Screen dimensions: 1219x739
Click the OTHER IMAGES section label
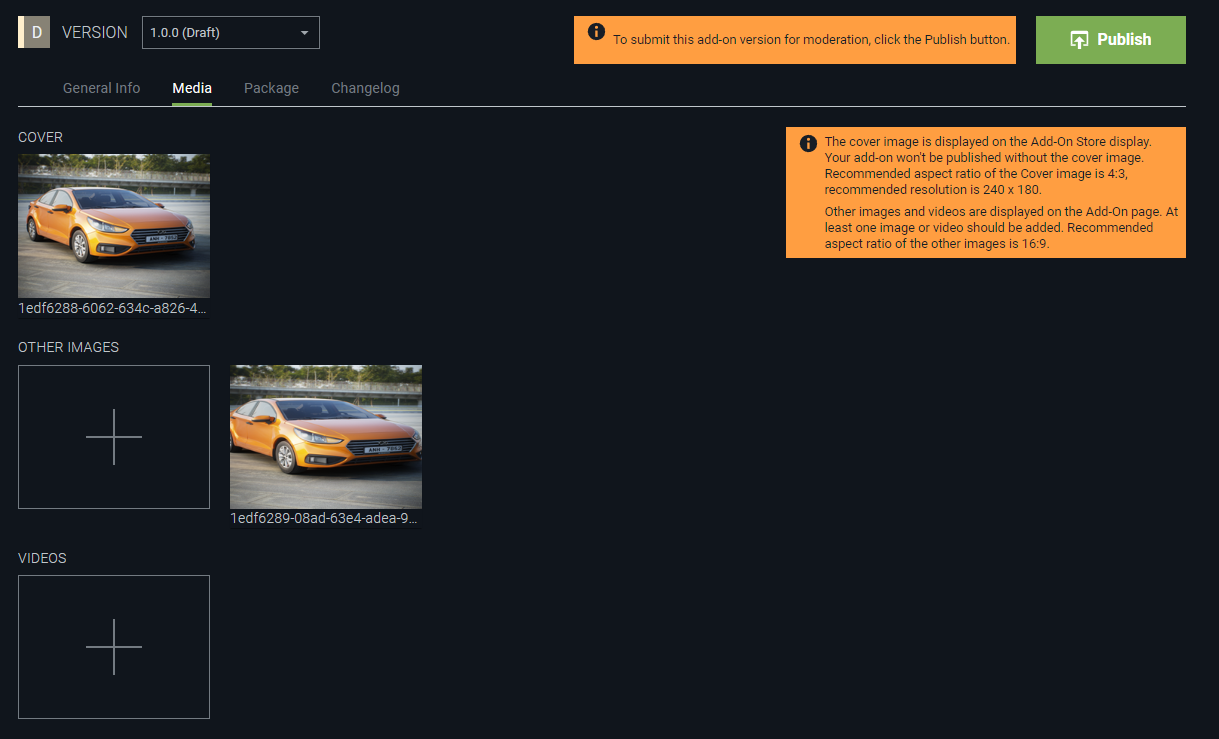pyautogui.click(x=68, y=347)
